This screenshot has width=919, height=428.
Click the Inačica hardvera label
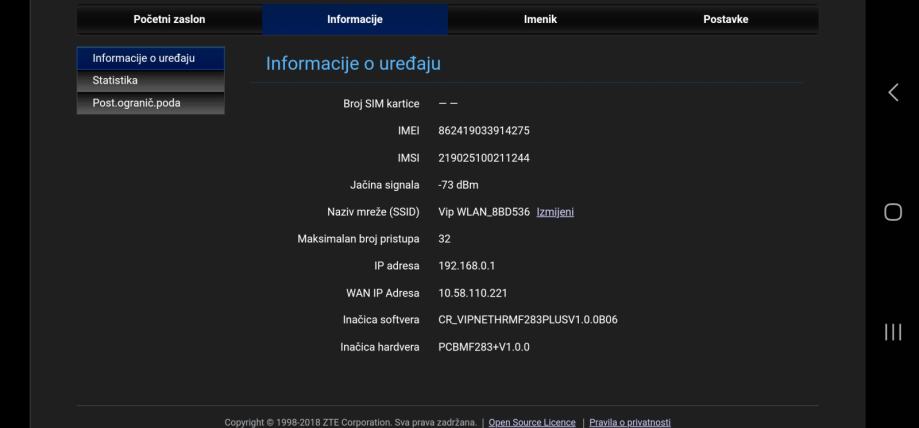point(380,347)
